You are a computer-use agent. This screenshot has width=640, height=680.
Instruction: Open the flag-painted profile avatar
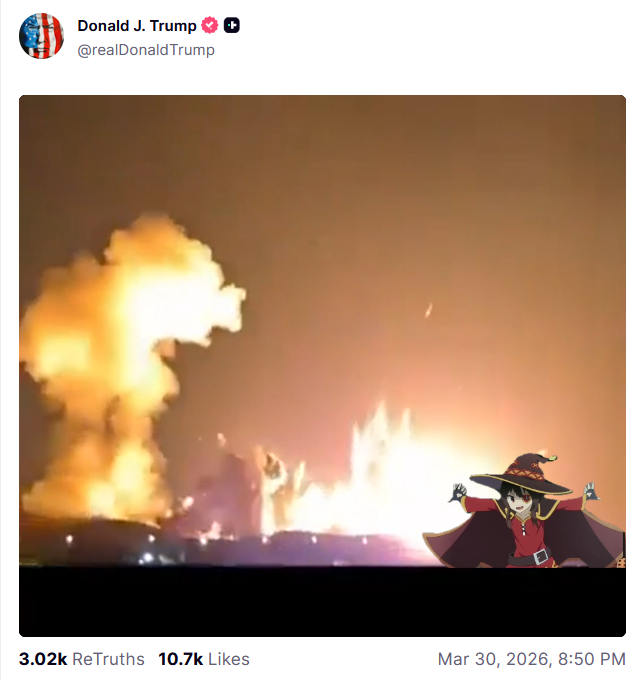[x=41, y=36]
